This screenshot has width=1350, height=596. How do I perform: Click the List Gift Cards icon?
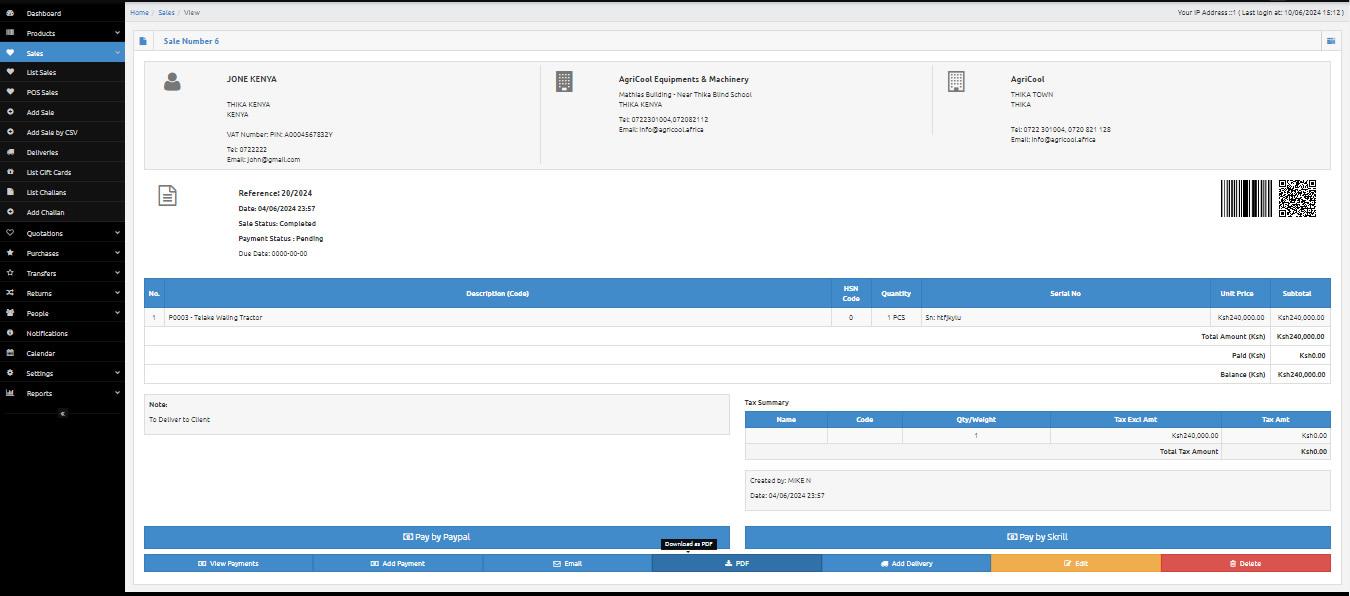[x=10, y=173]
